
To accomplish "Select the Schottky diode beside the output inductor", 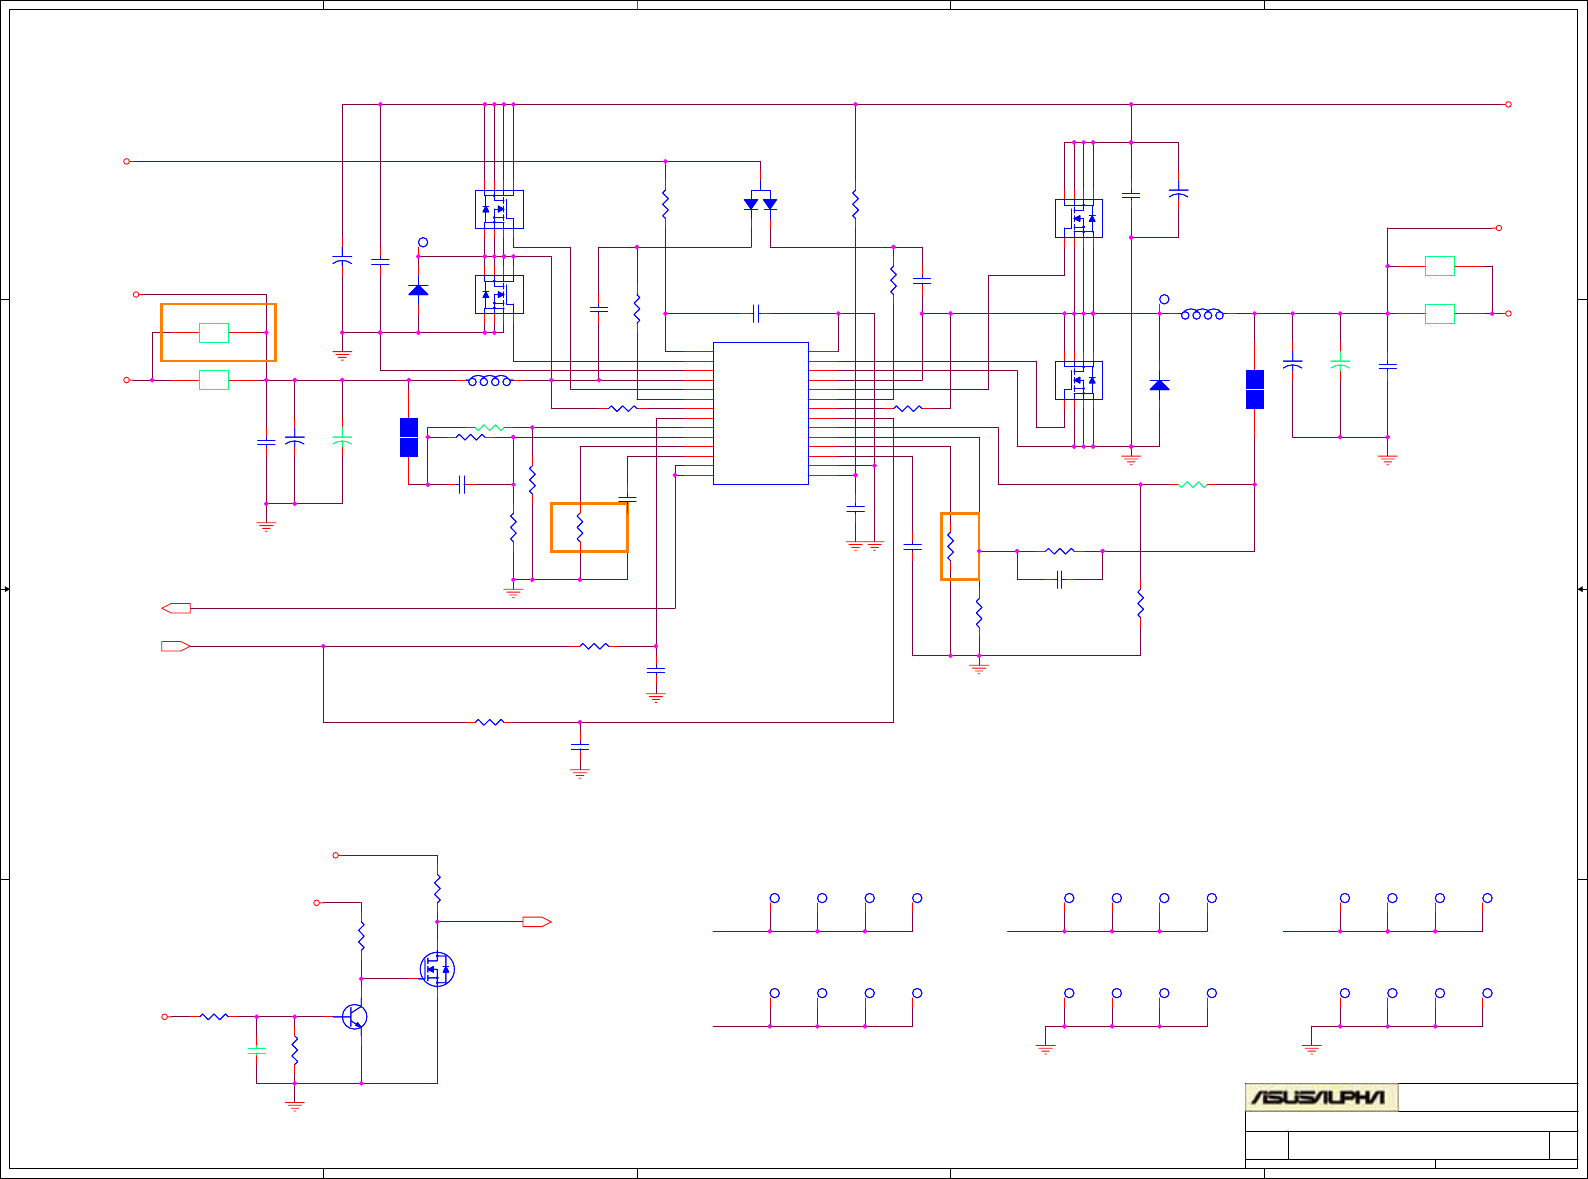I will [1160, 385].
